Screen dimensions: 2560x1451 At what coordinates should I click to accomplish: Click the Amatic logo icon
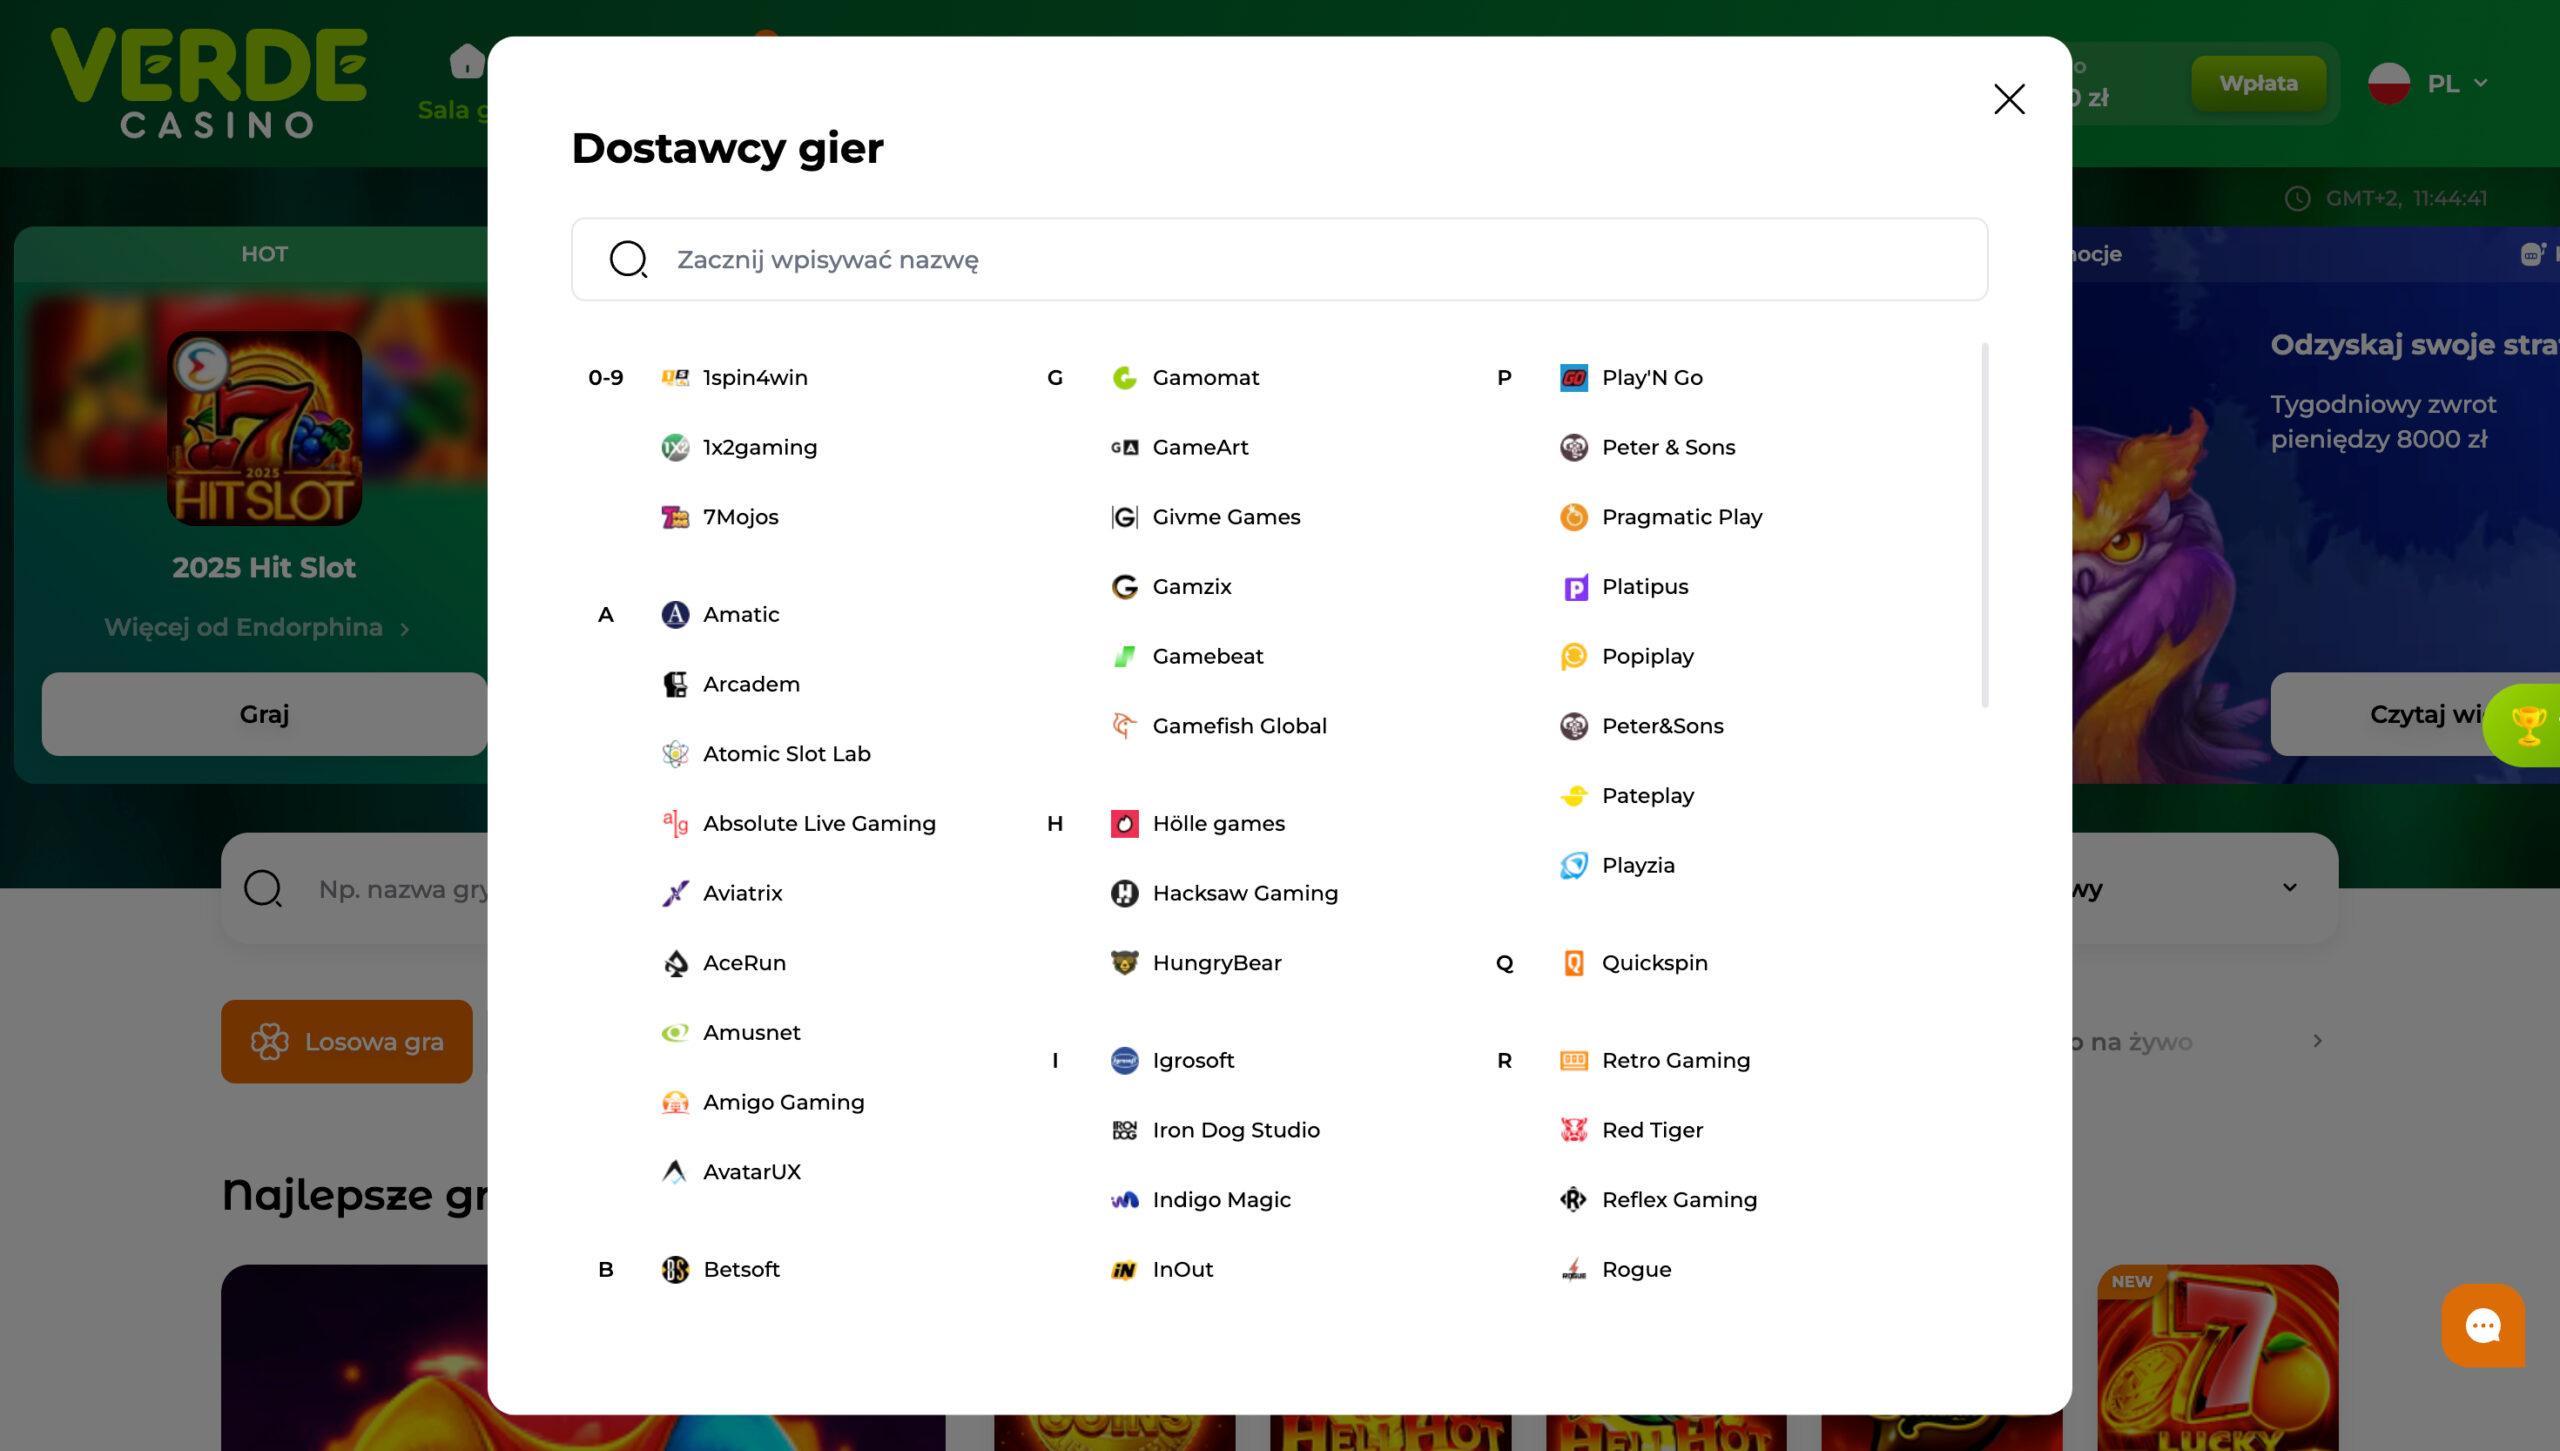point(675,614)
